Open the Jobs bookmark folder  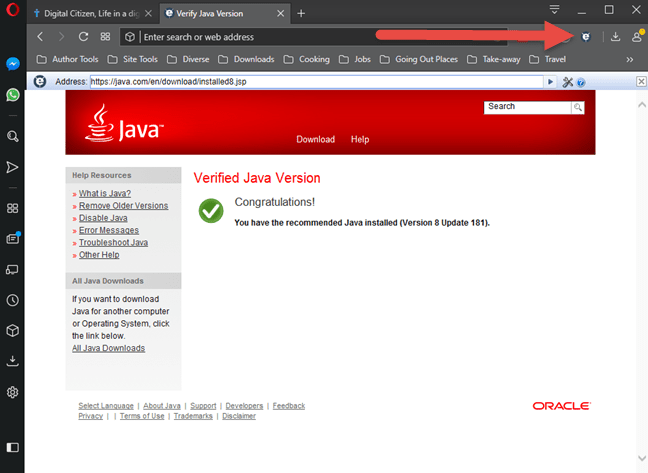[x=355, y=59]
